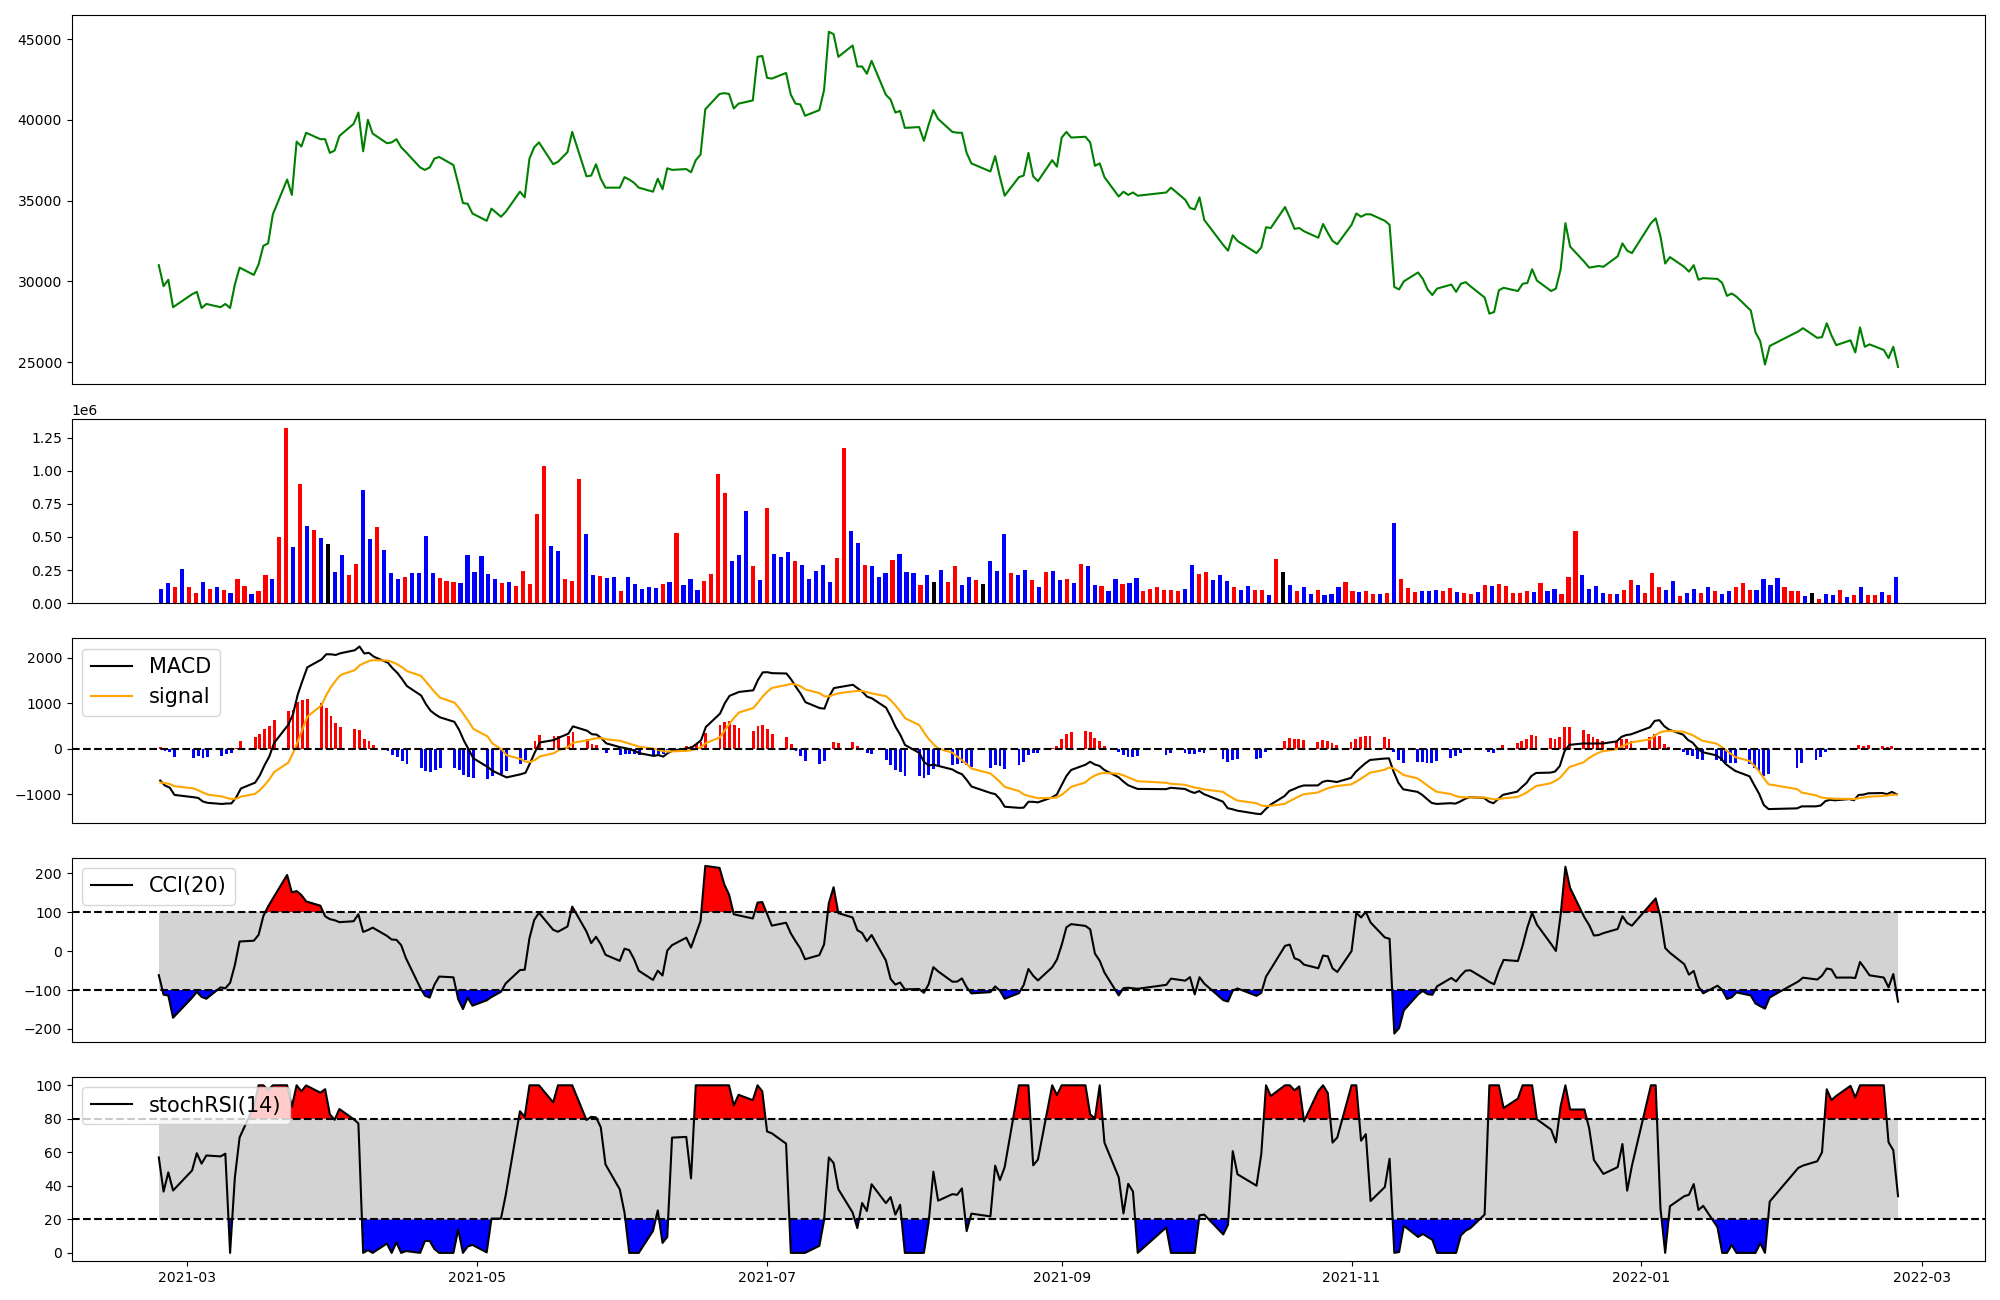Viewport: 2000px width, 1300px height.
Task: Click the 80 stochRSI axis tick label
Action: (53, 1119)
